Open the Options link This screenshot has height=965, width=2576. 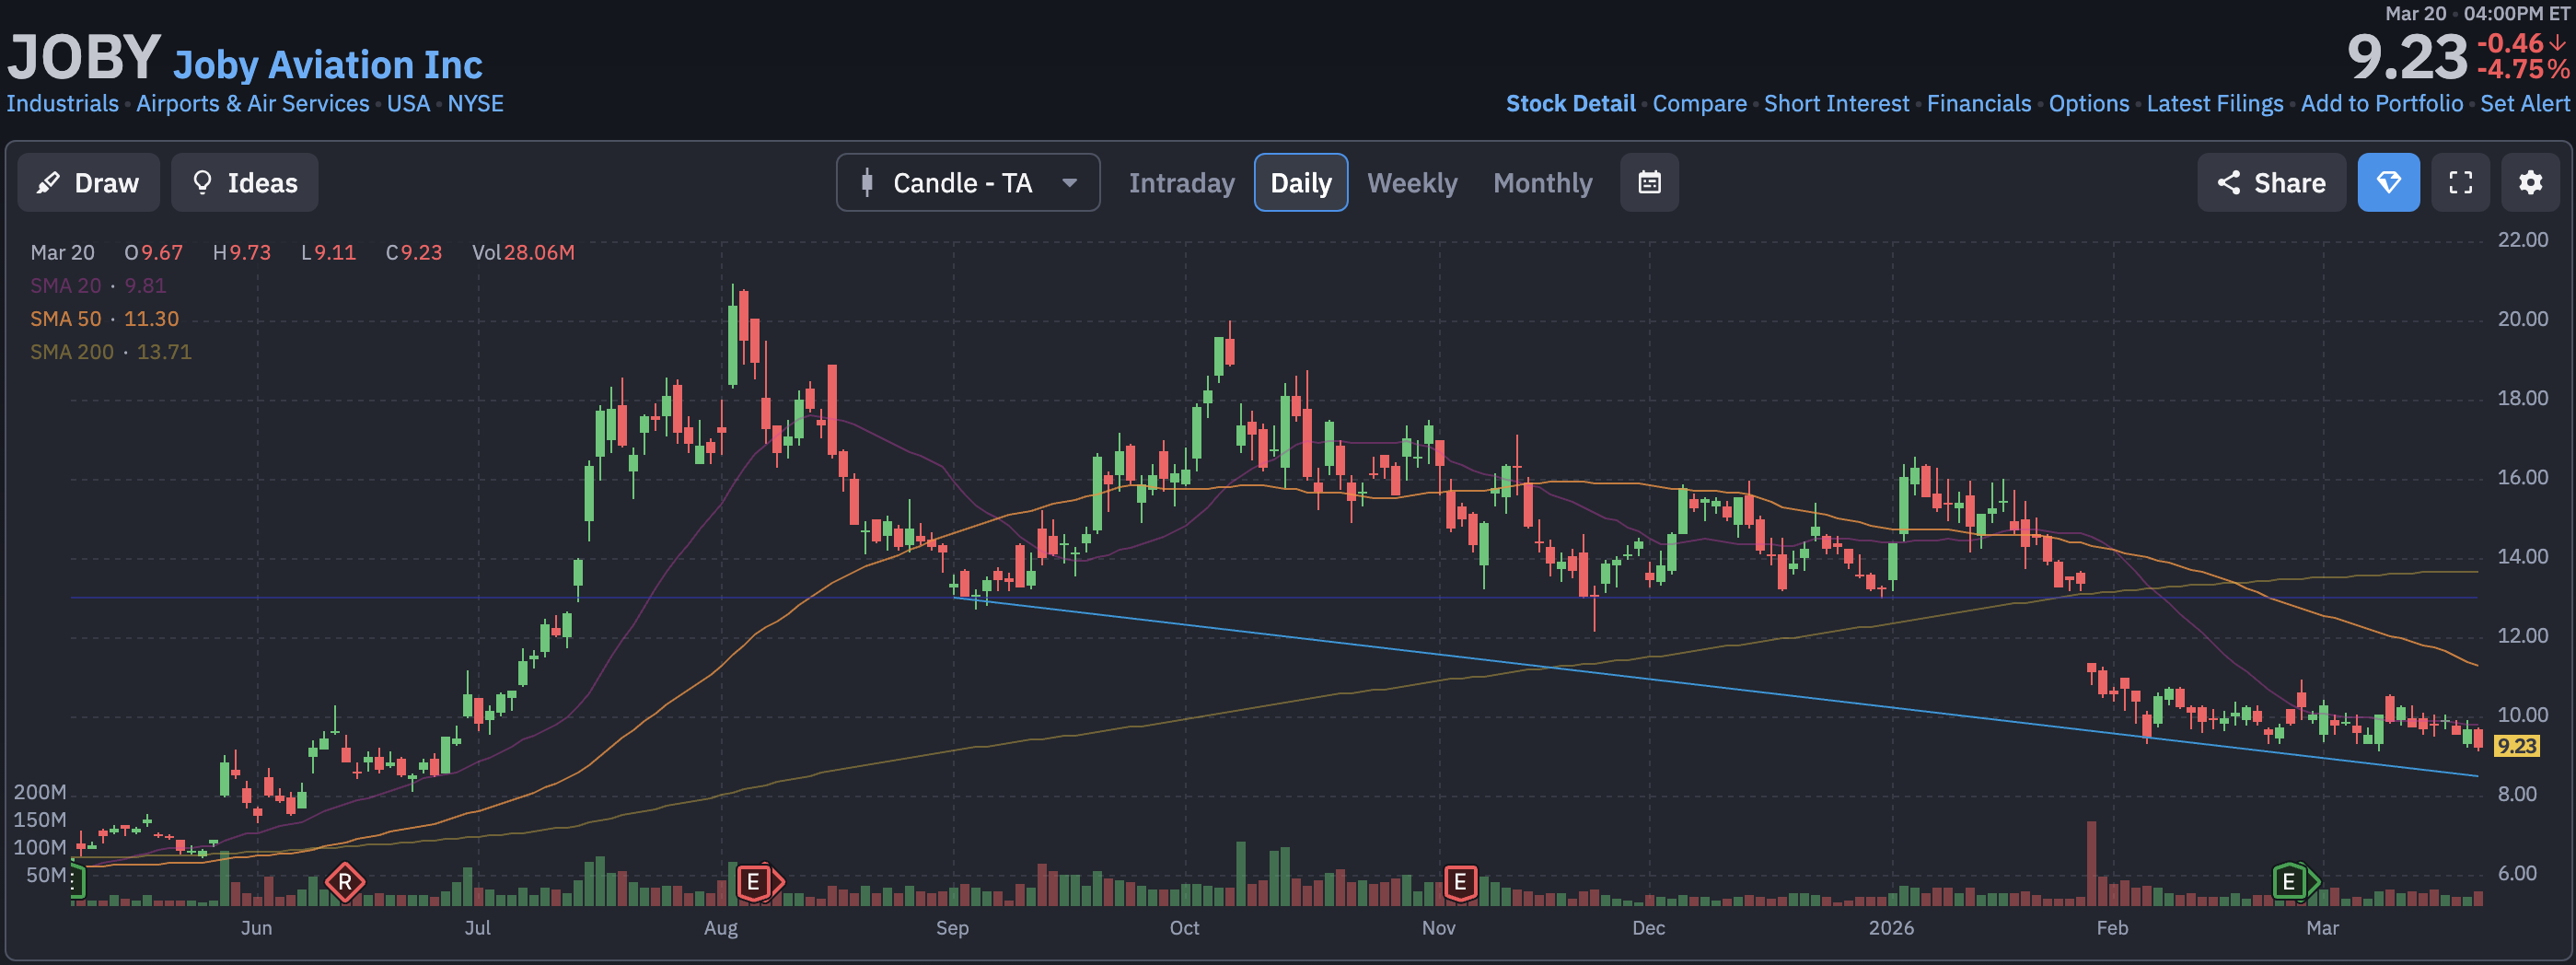[2088, 103]
